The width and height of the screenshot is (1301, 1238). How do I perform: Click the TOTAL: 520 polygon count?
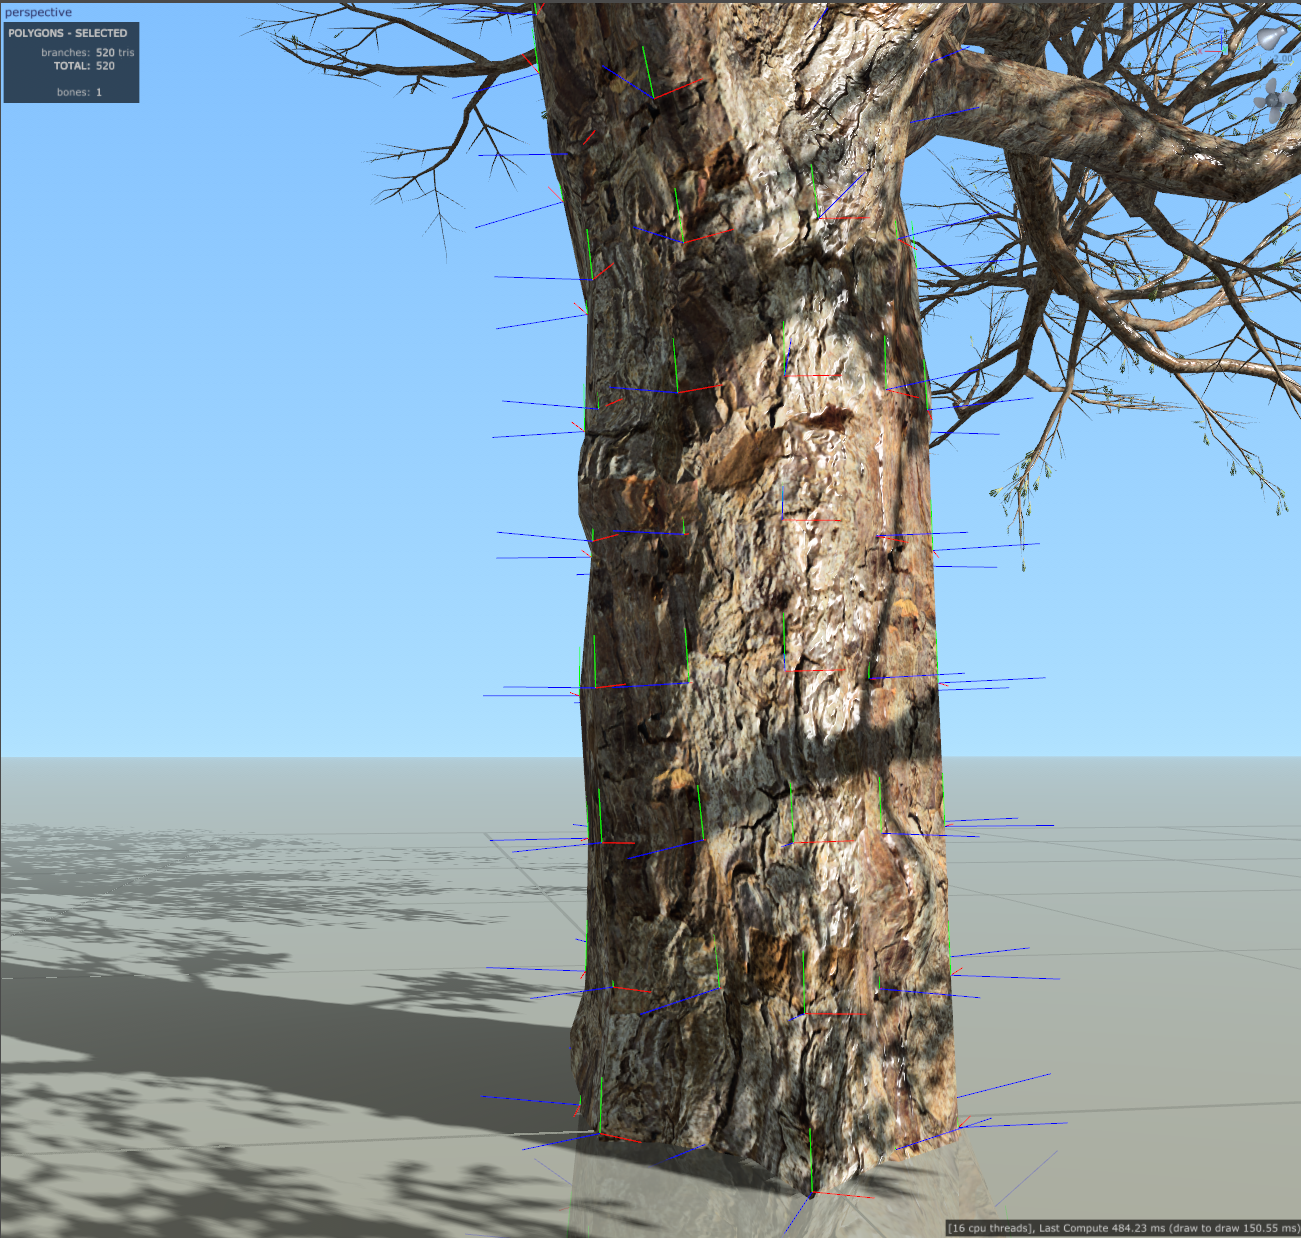point(85,66)
